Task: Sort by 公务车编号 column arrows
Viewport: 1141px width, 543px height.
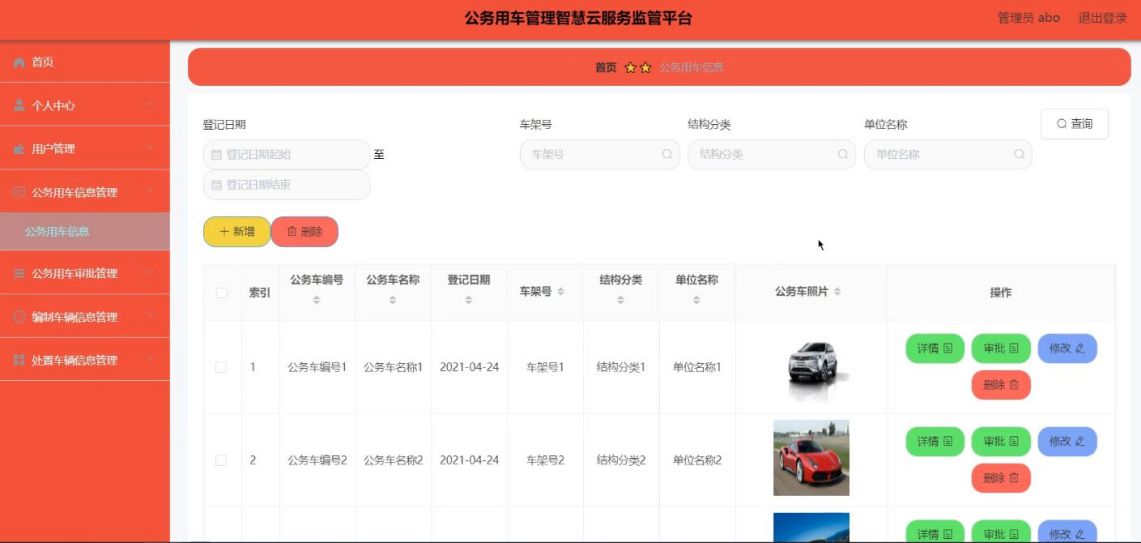Action: 317,300
